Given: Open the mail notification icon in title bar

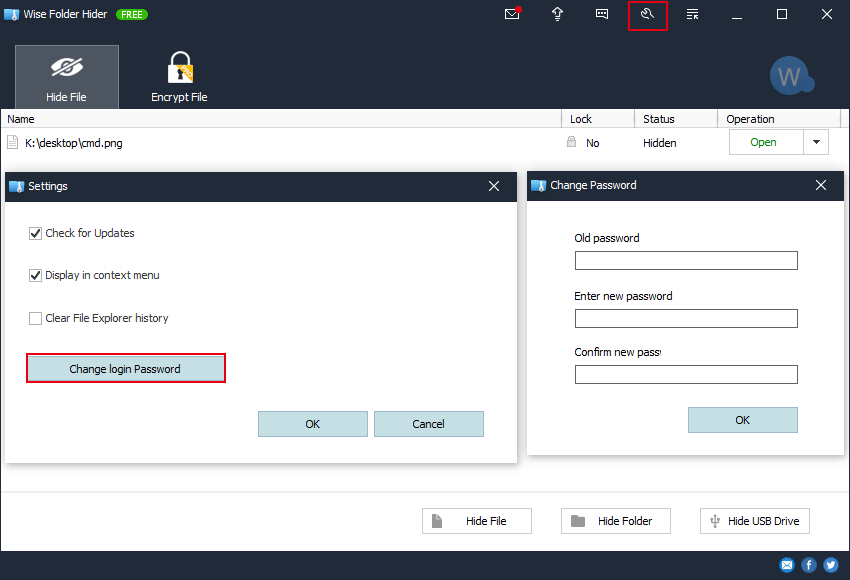Looking at the screenshot, I should pos(512,14).
